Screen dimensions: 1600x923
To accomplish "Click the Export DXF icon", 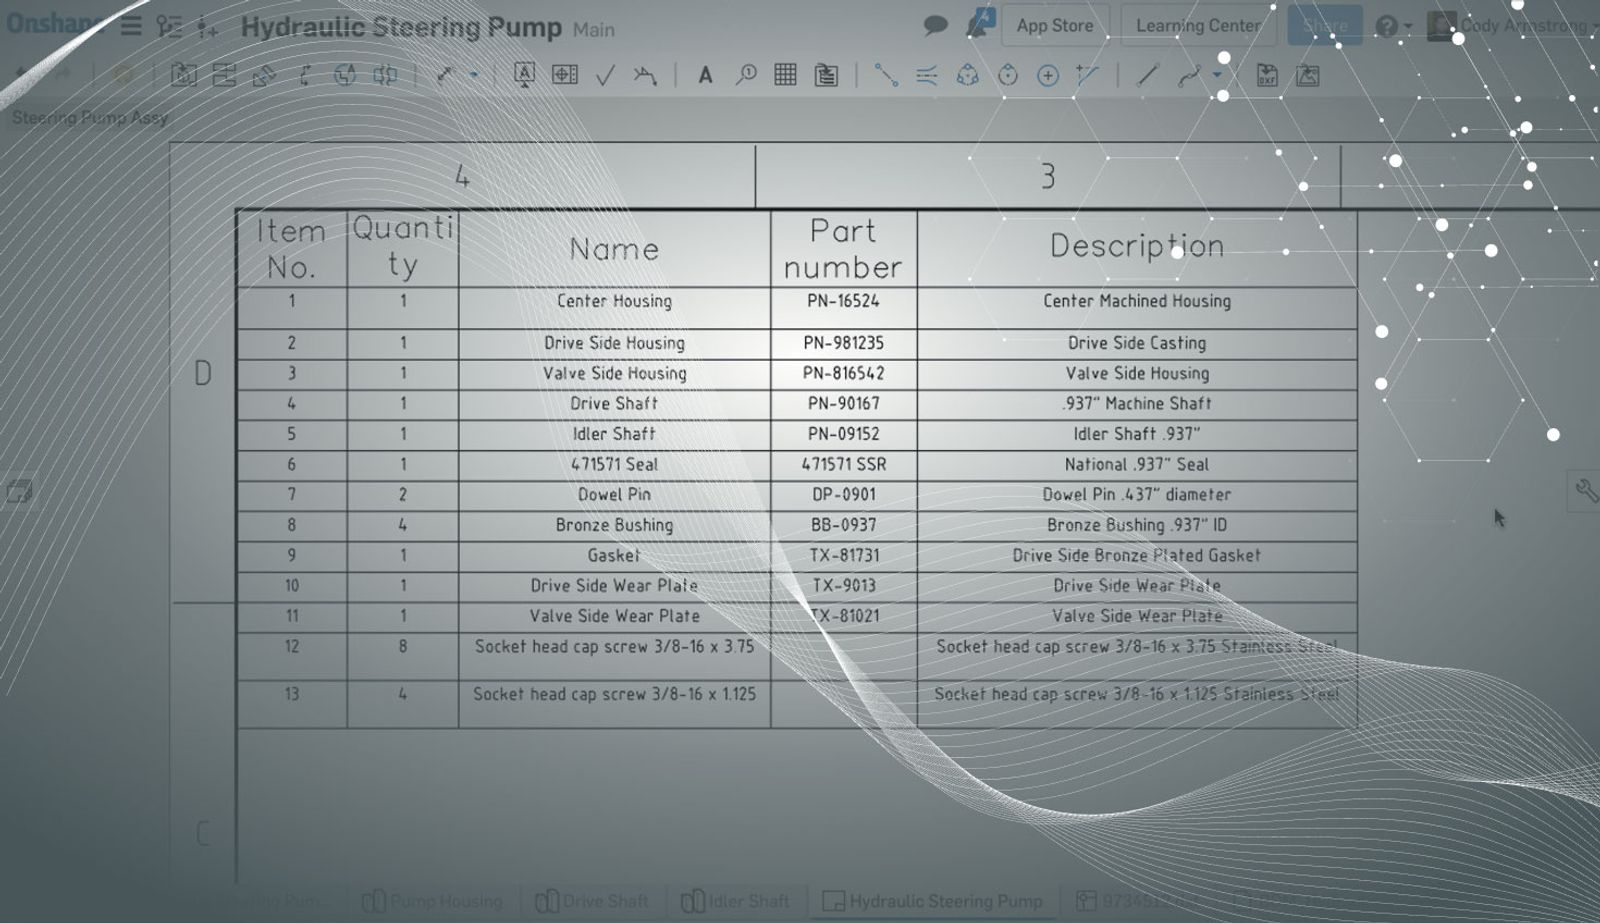I will (1267, 76).
